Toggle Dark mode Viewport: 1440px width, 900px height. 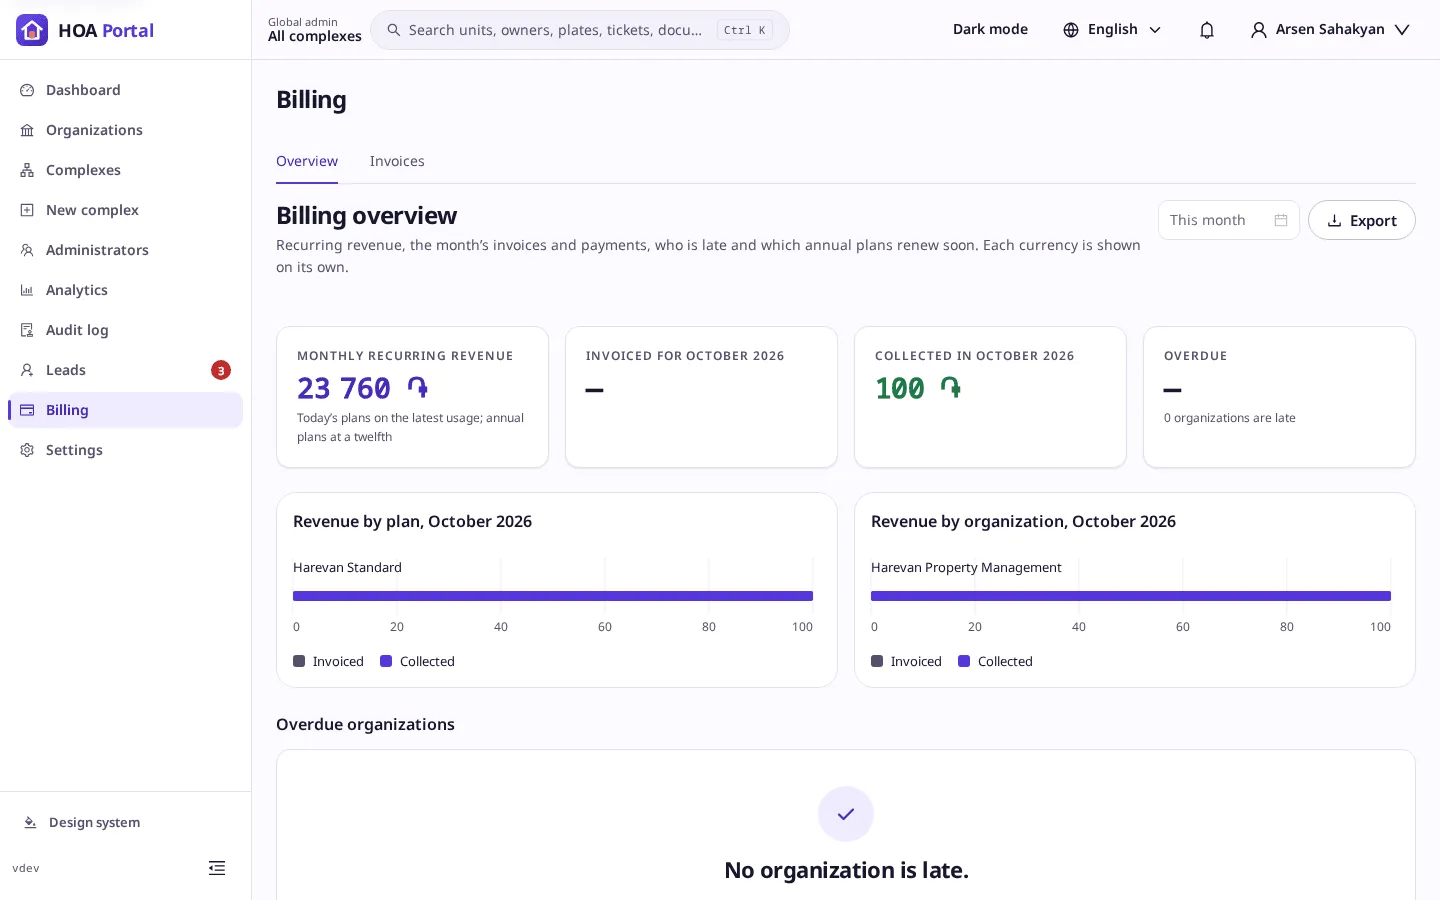990,29
